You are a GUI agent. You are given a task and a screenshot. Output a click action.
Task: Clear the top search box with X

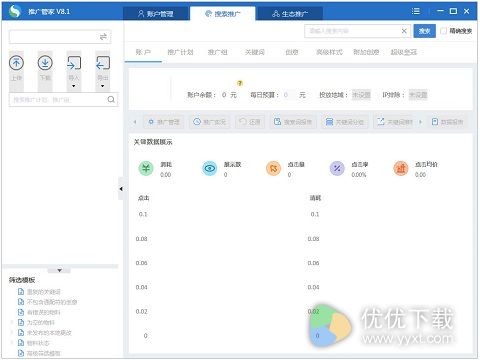tap(404, 31)
